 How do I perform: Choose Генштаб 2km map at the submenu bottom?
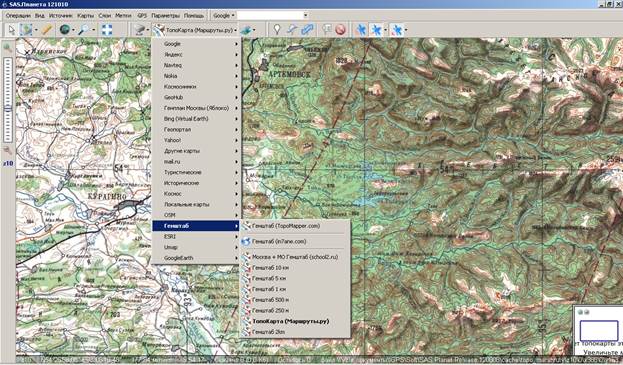[x=295, y=332]
